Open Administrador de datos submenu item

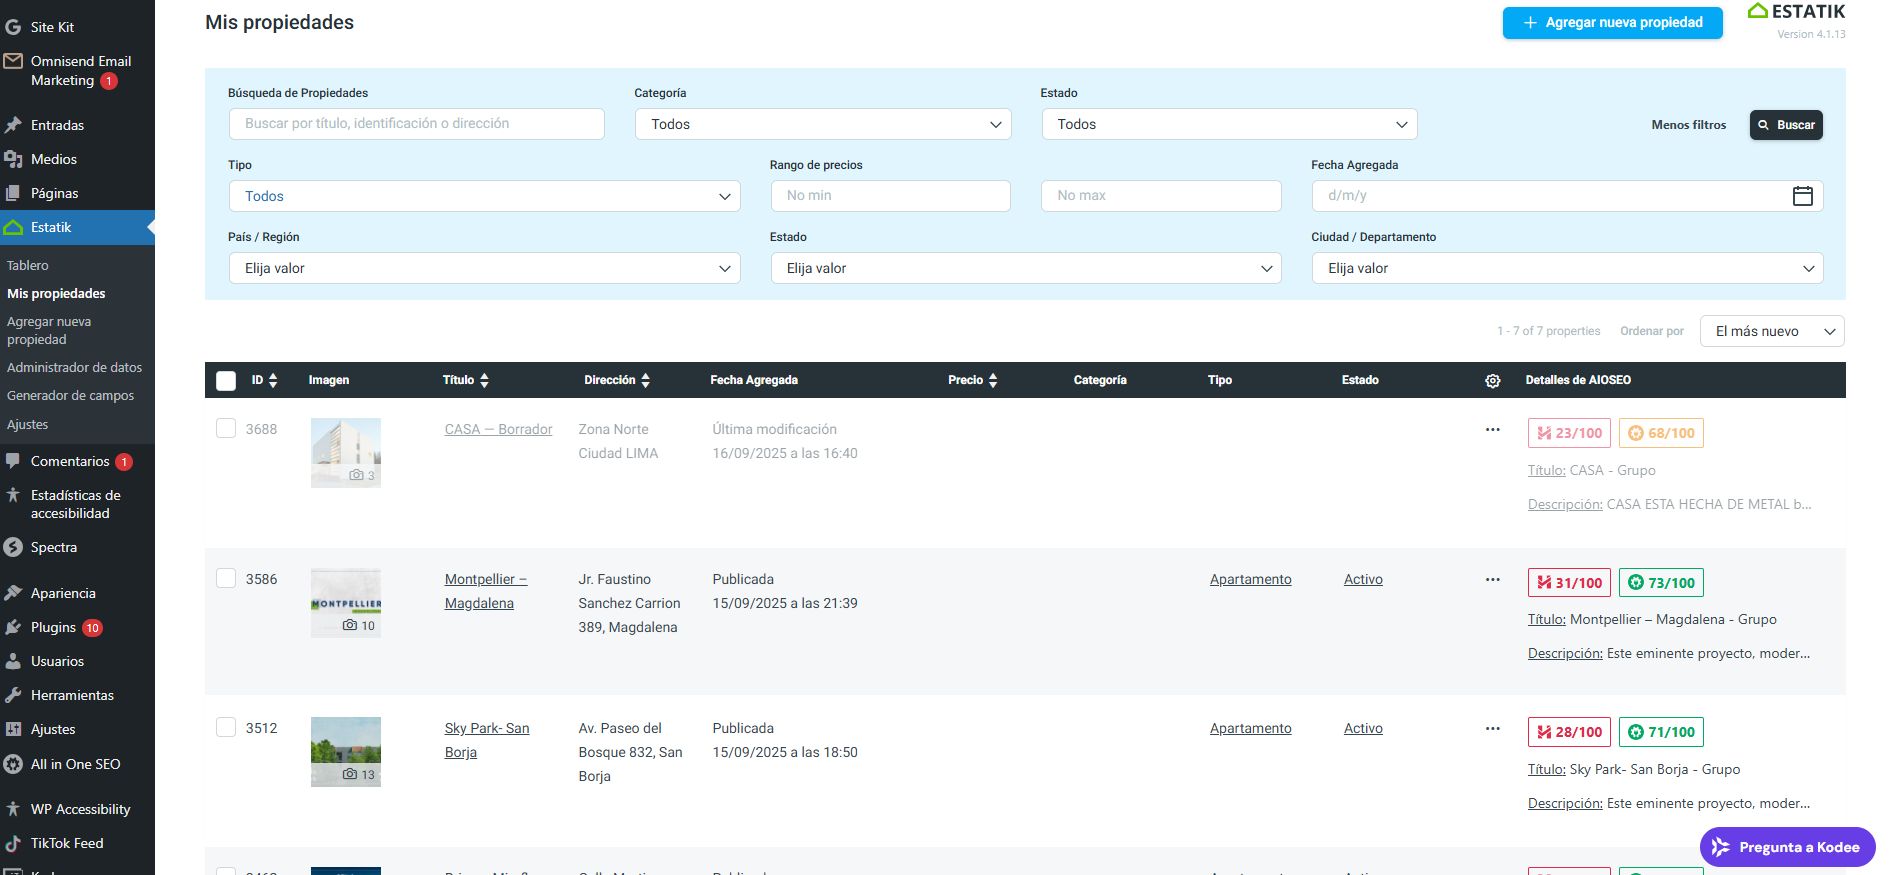74,368
